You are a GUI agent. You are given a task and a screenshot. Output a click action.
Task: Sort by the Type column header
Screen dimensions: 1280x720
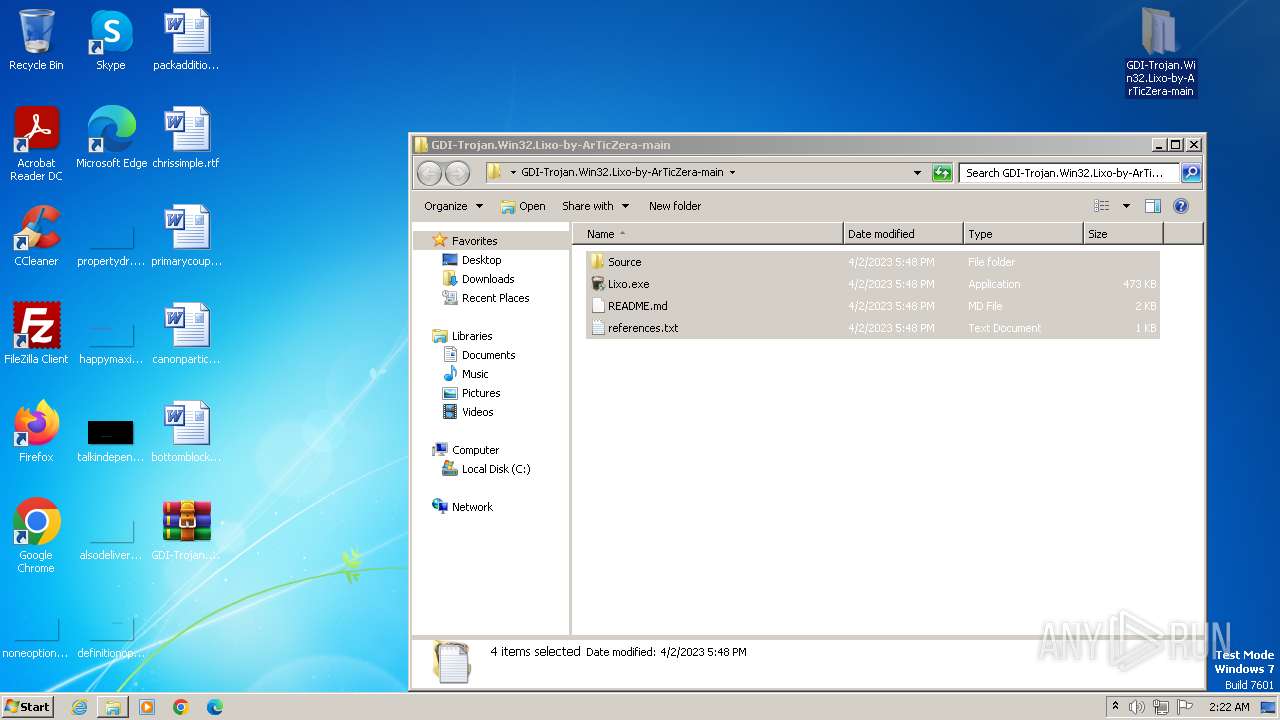[1023, 234]
